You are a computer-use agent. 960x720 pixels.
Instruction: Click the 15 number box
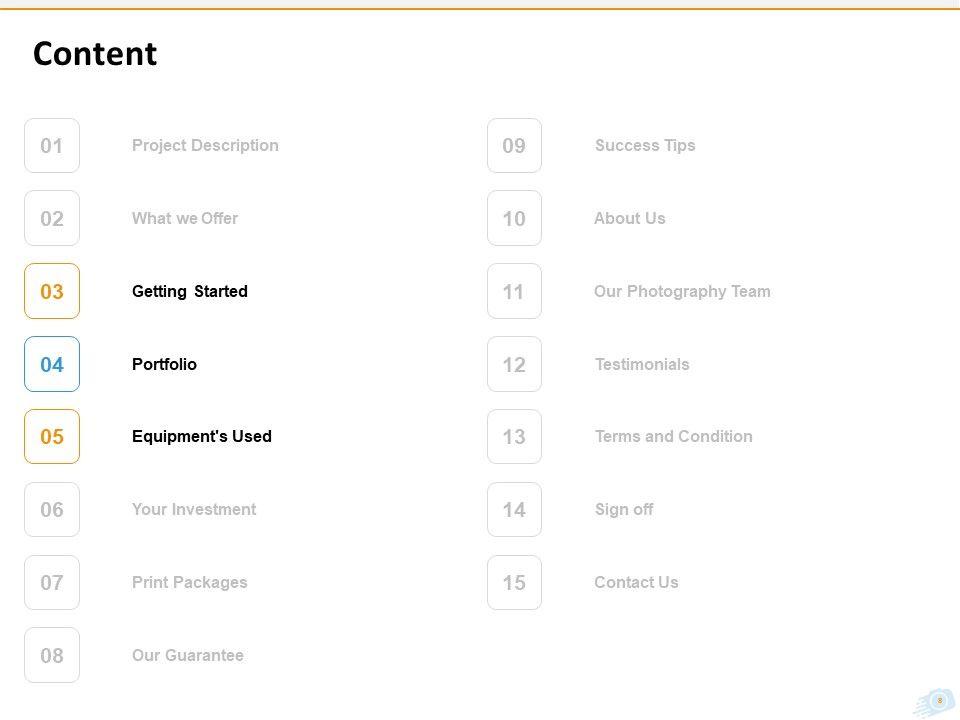(x=514, y=583)
